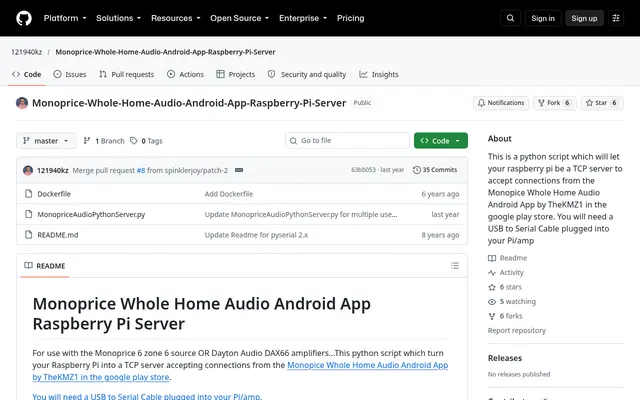Click the search magnifier icon in header
The width and height of the screenshot is (640, 400).
pos(510,18)
